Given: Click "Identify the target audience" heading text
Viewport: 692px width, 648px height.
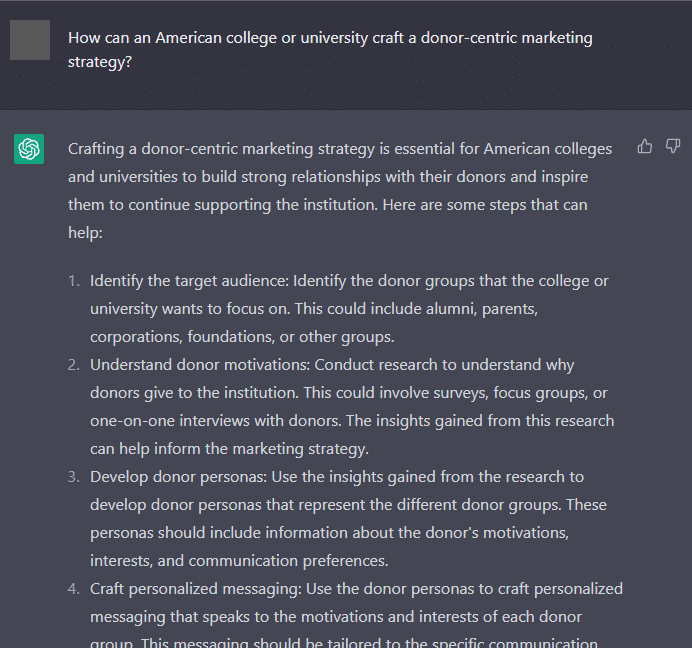Looking at the screenshot, I should tap(188, 281).
